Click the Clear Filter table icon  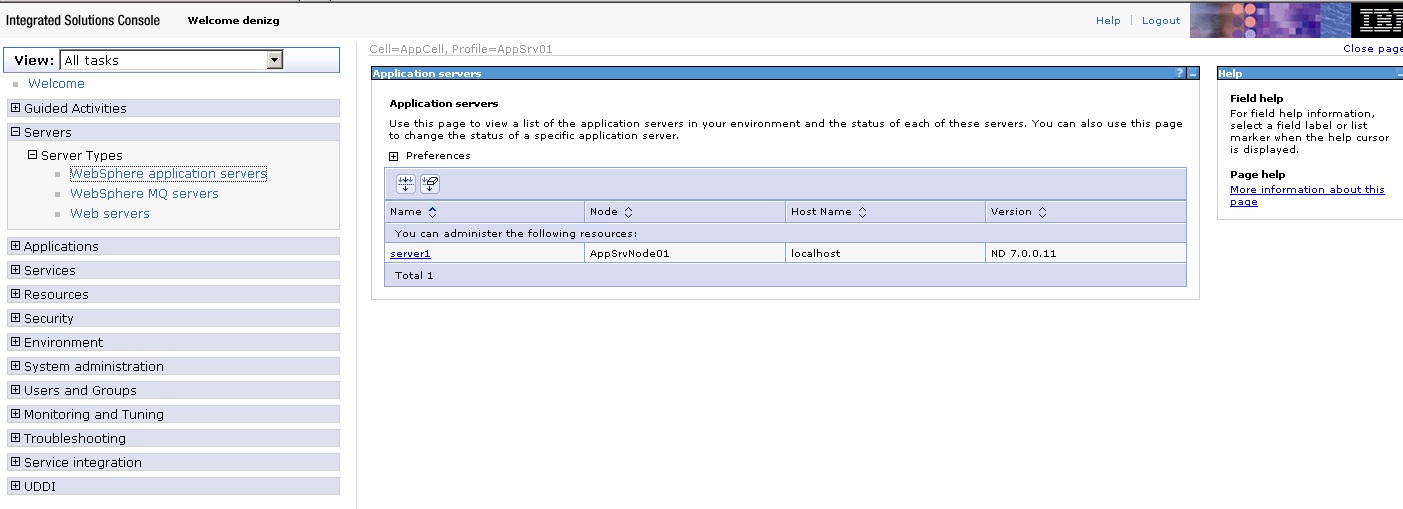coord(430,184)
